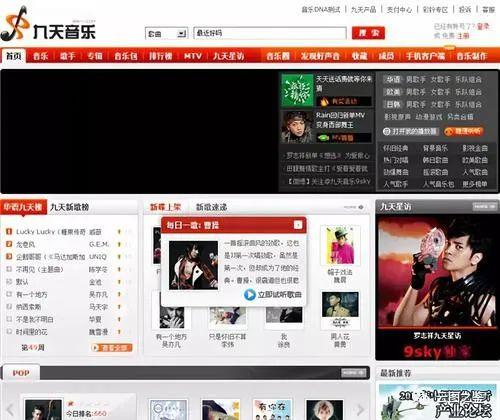The width and height of the screenshot is (500, 420).
Task: Click the right carousel arrow in POP section
Action: click(360, 409)
